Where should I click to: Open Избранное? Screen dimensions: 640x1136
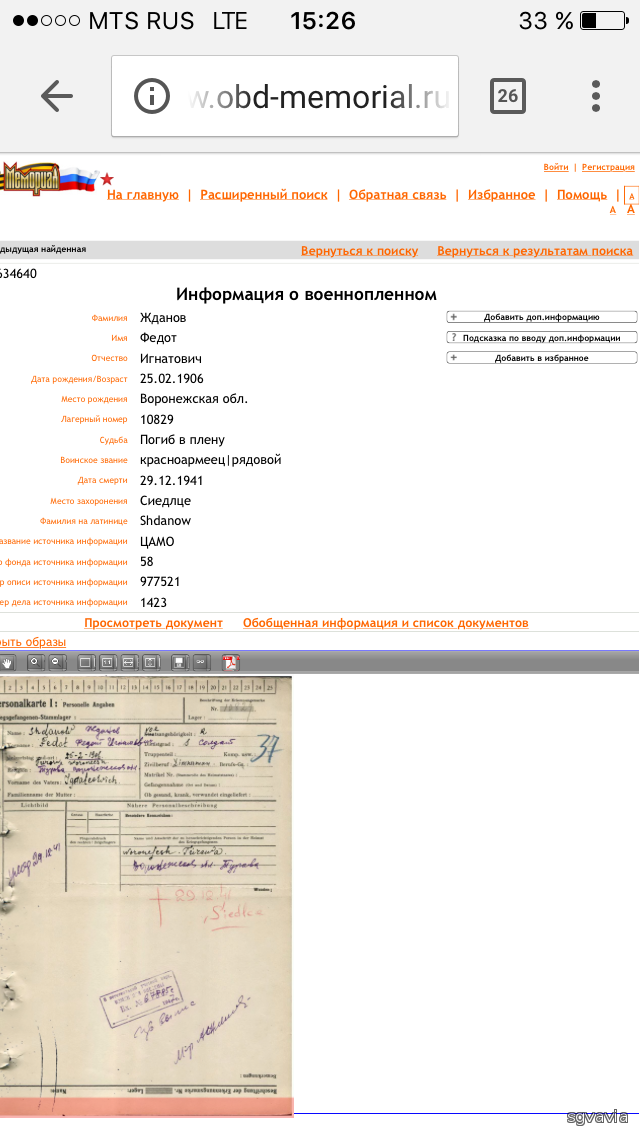(x=502, y=195)
